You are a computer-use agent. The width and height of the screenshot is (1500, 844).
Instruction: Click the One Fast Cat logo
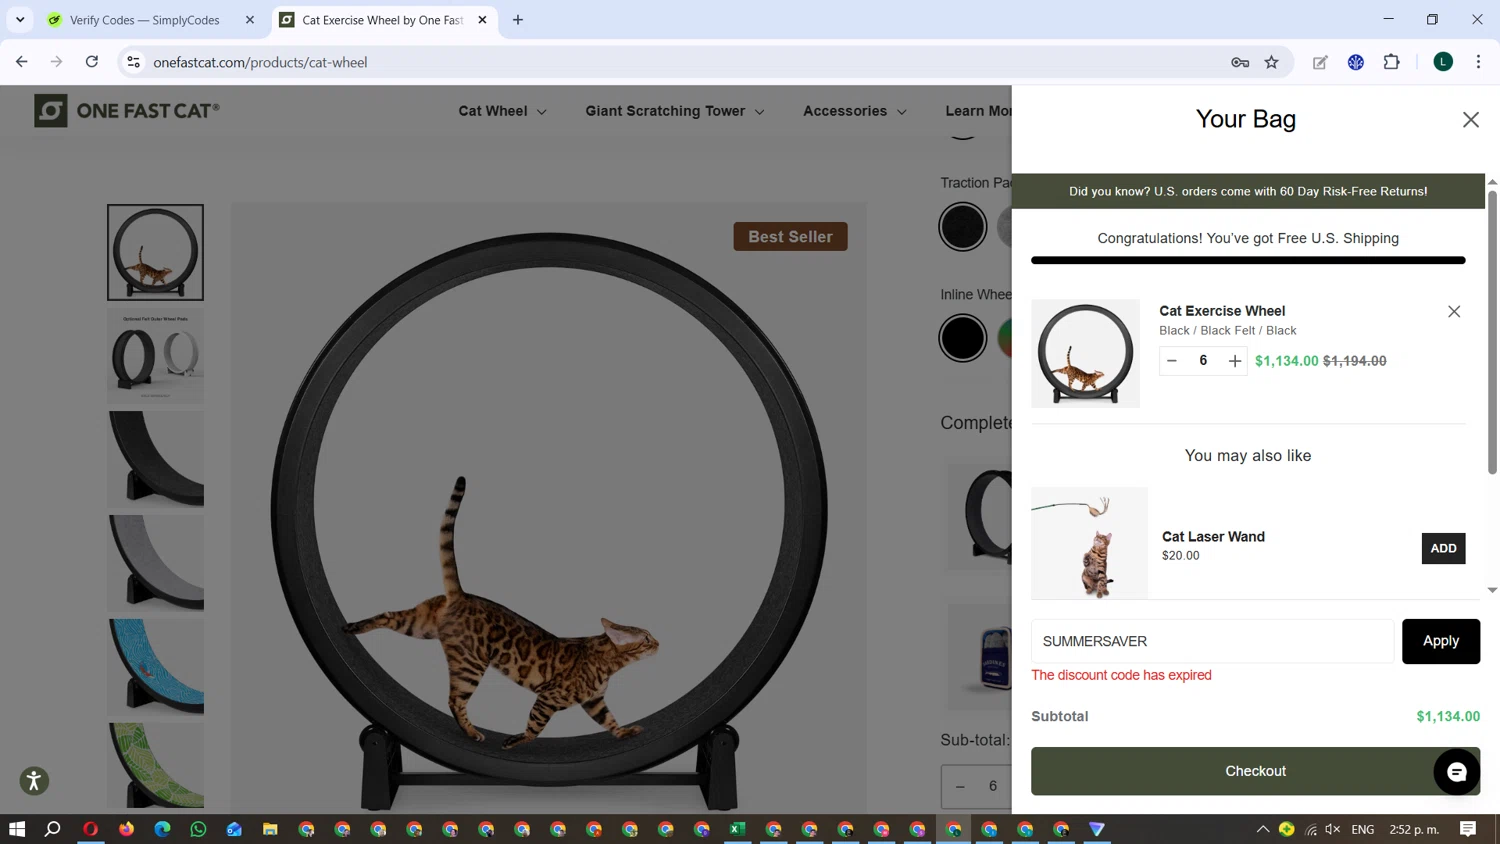[x=127, y=111]
